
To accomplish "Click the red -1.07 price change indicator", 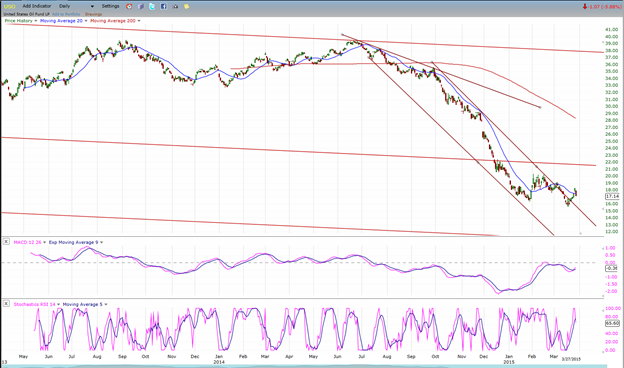I will pyautogui.click(x=603, y=6).
